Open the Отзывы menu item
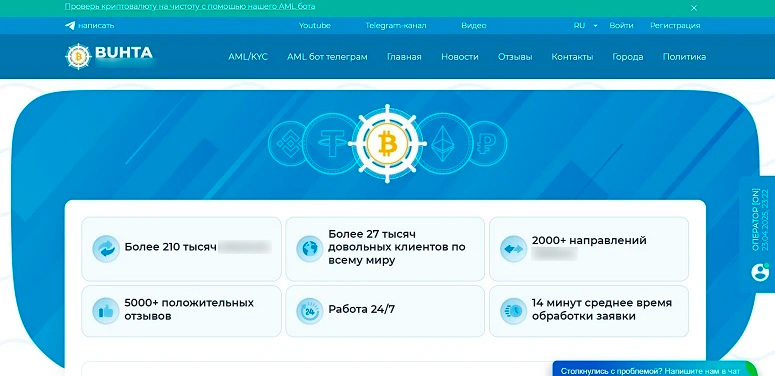 (x=515, y=57)
